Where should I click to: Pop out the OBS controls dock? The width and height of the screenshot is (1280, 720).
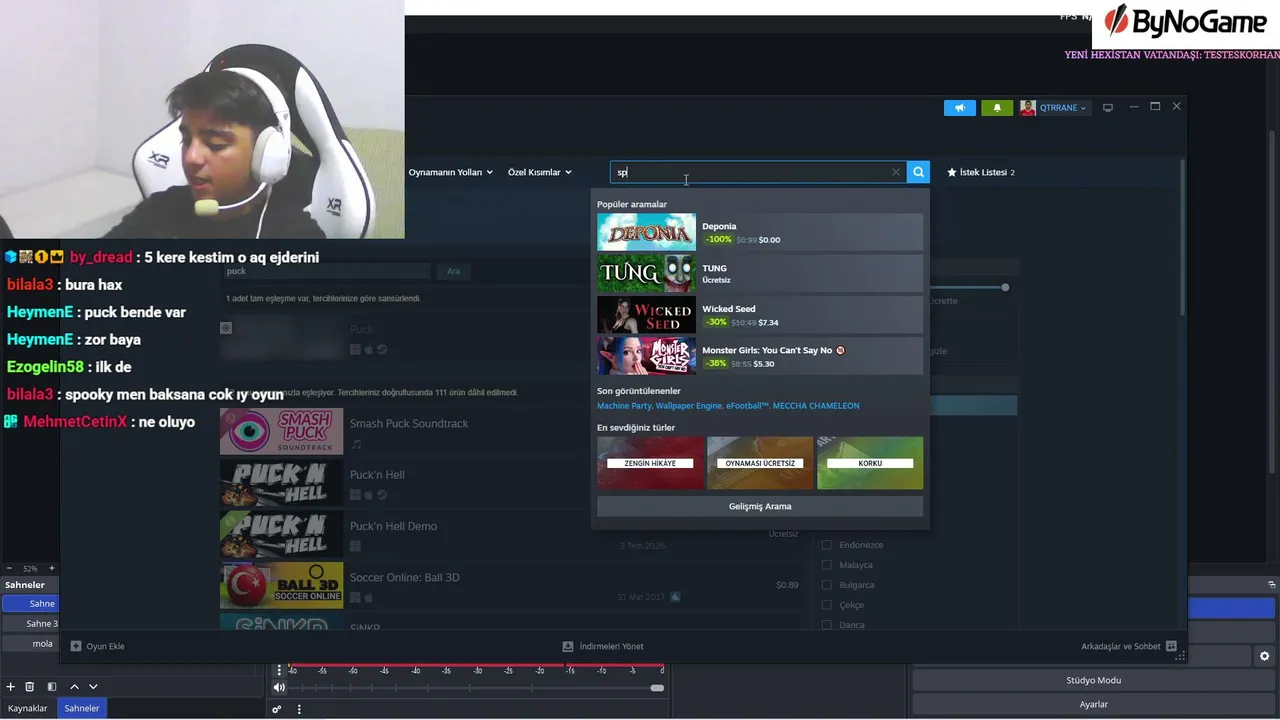tap(1272, 584)
